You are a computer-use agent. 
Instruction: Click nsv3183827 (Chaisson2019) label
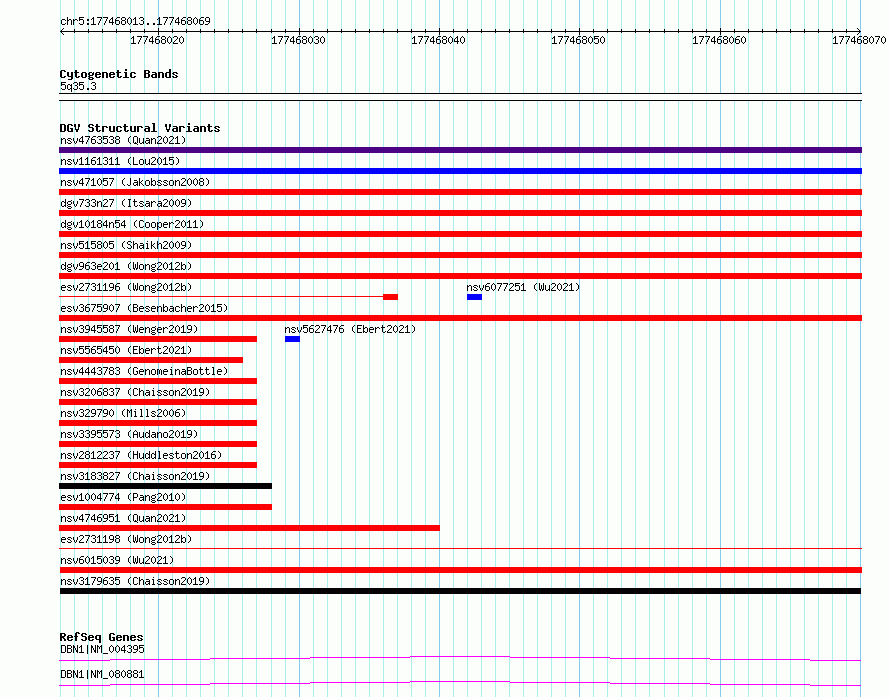coord(135,476)
